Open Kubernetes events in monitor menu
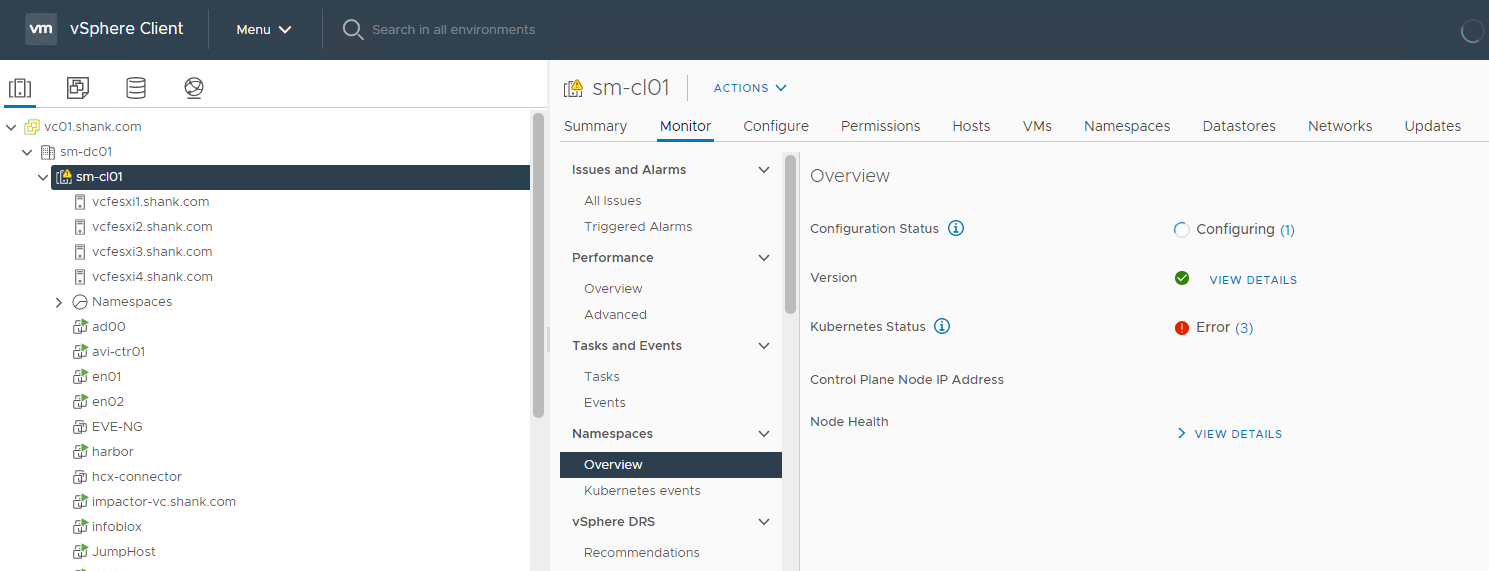The height and width of the screenshot is (571, 1489). 642,491
